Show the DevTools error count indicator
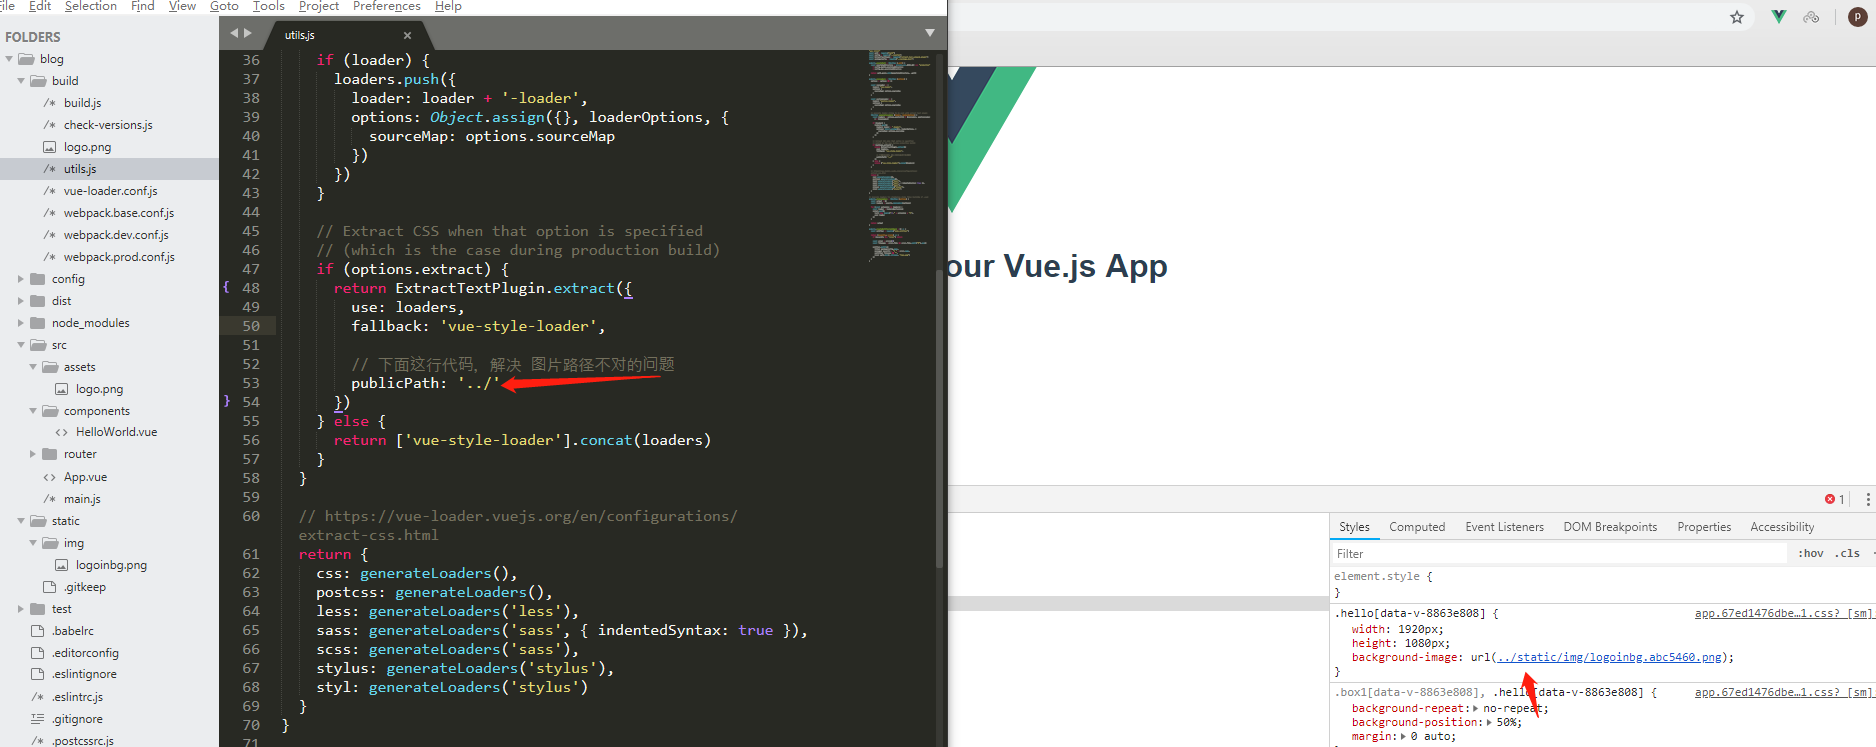 click(x=1834, y=499)
